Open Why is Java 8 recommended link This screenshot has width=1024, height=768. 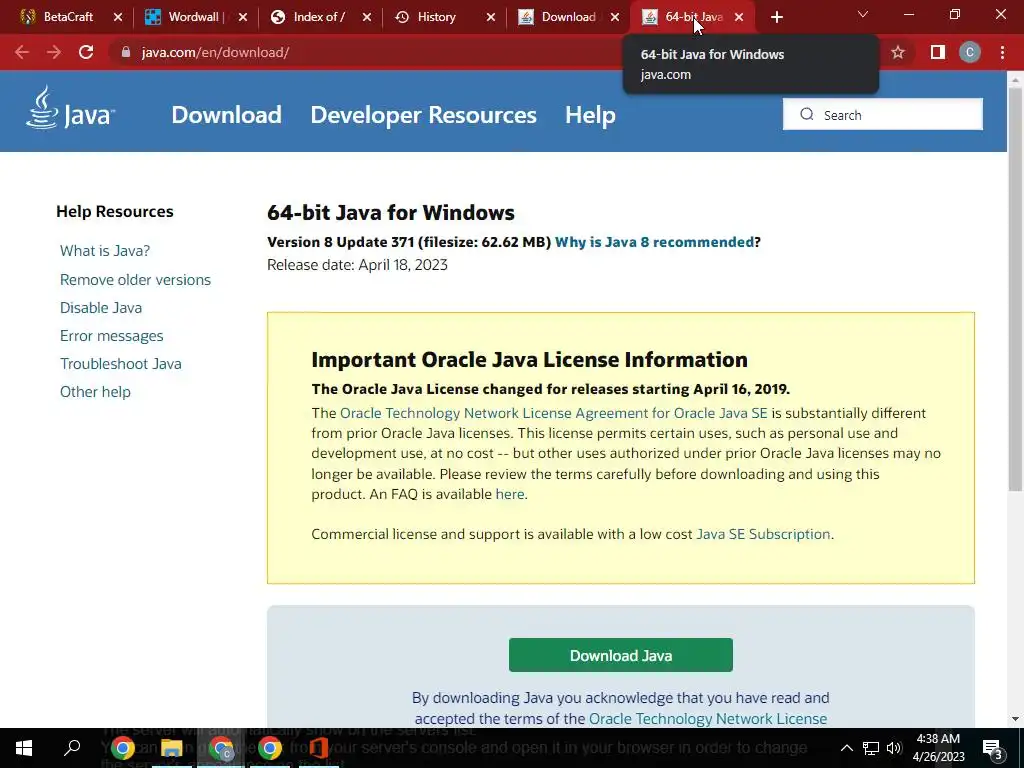click(x=654, y=242)
